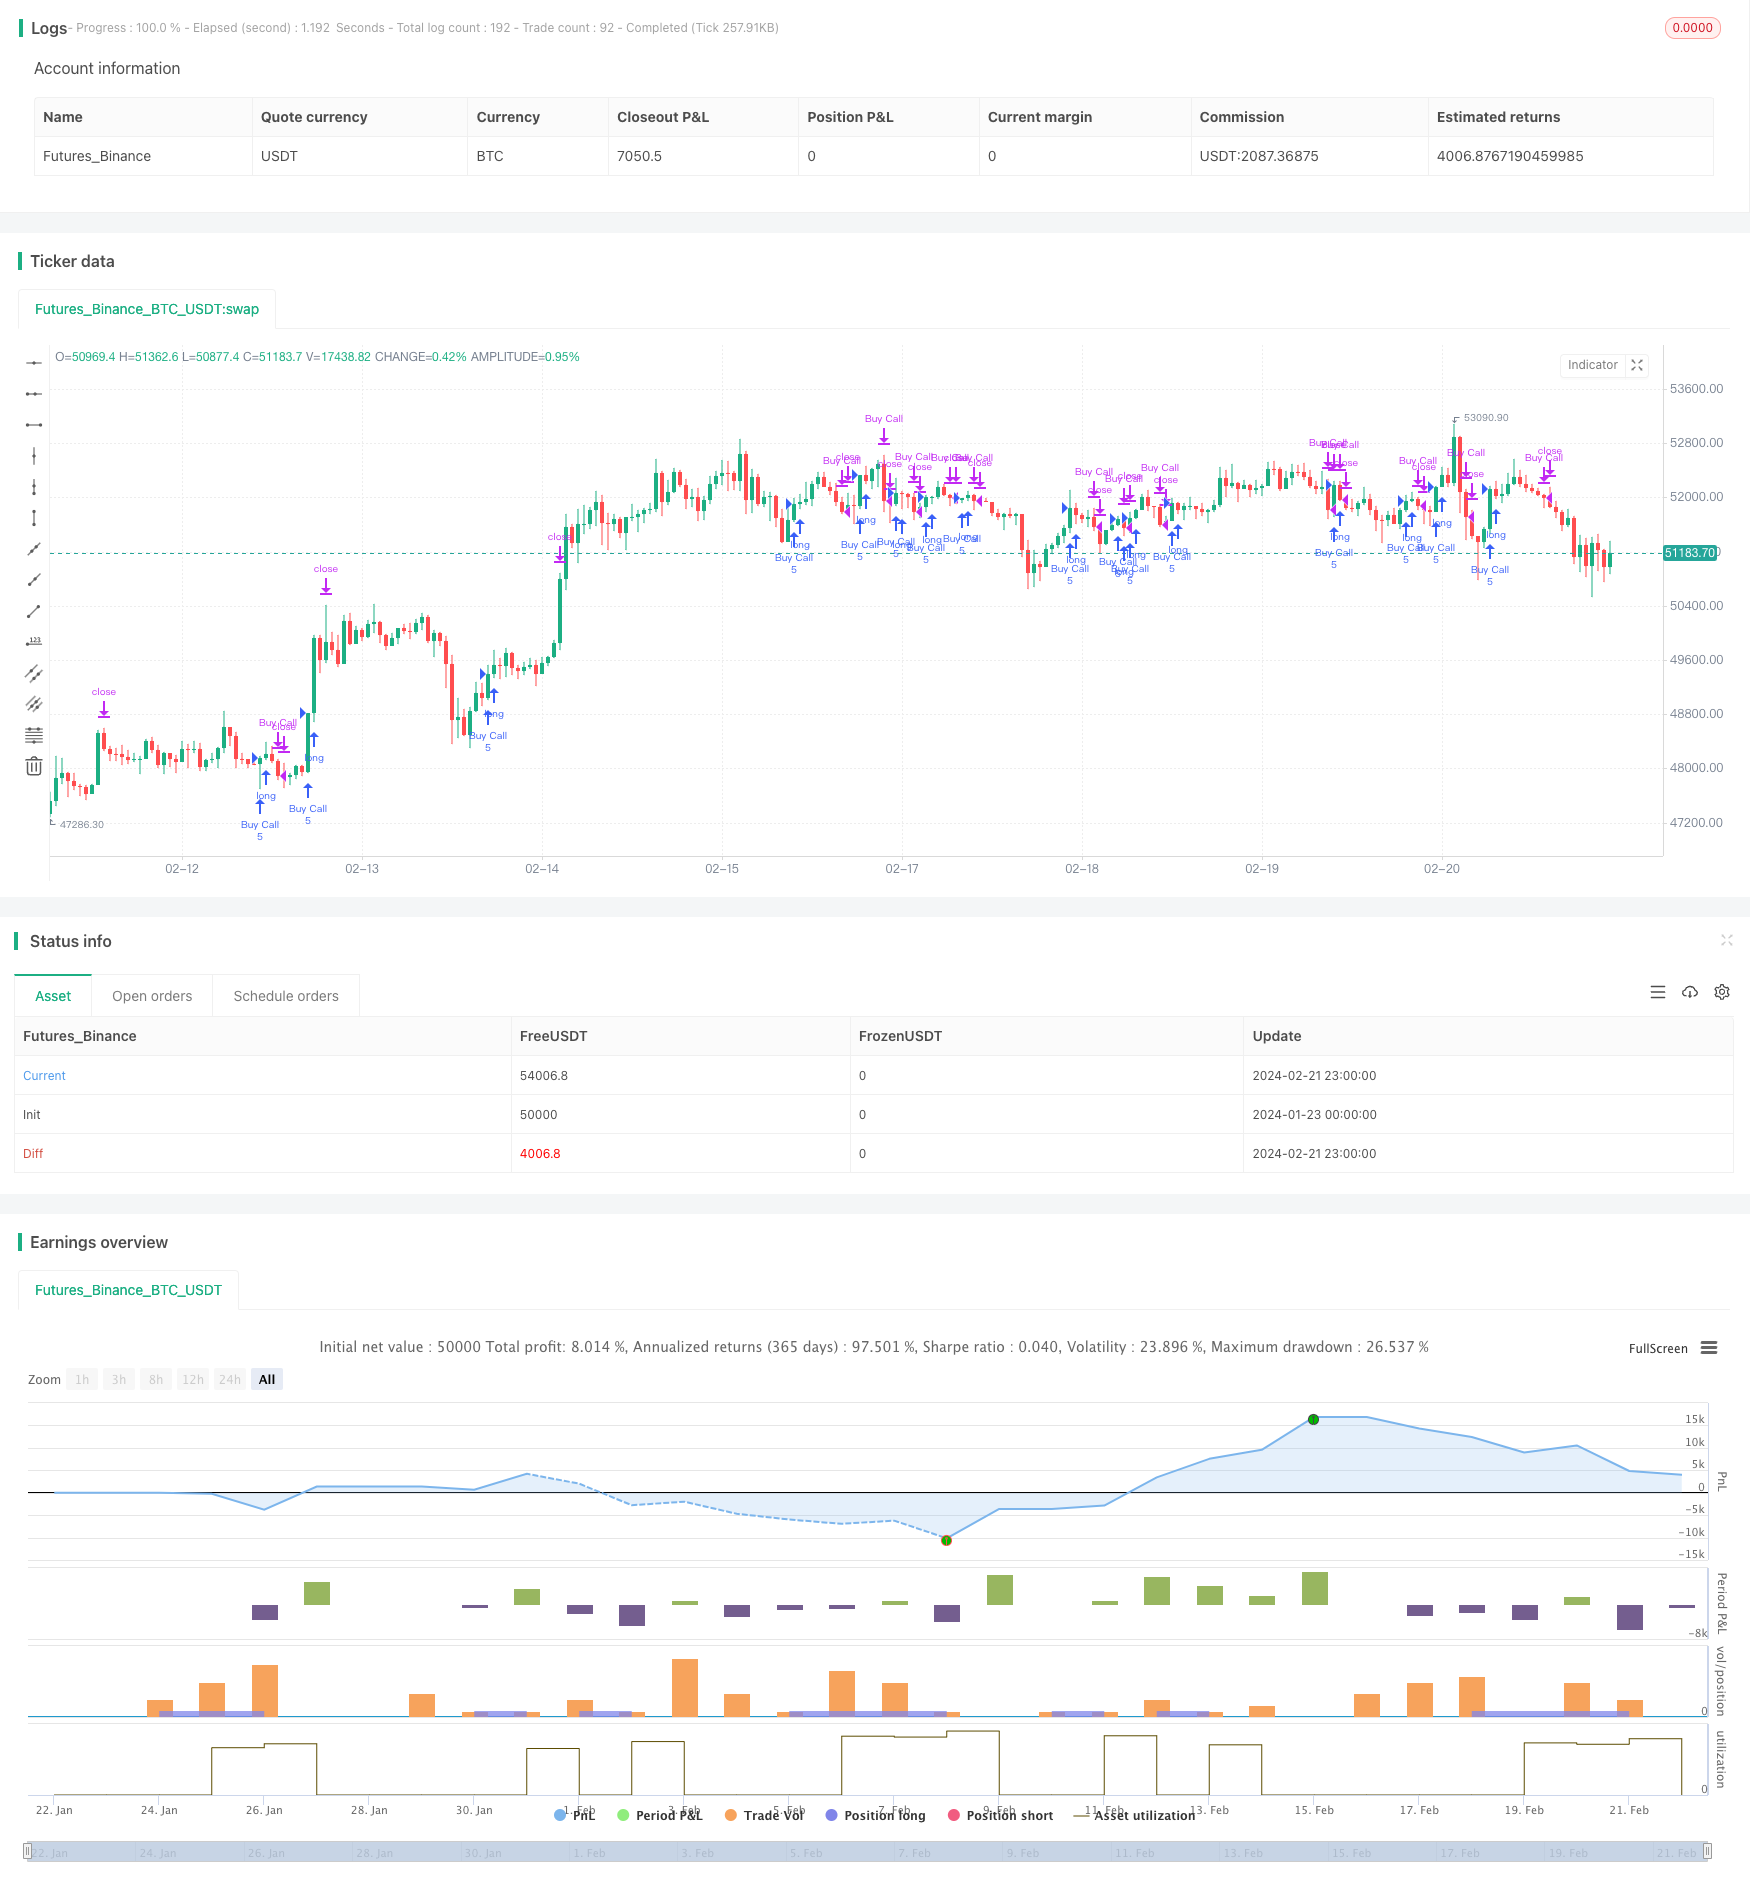Toggle the Period P&L series in legend
The image size is (1750, 1891).
click(x=660, y=1815)
